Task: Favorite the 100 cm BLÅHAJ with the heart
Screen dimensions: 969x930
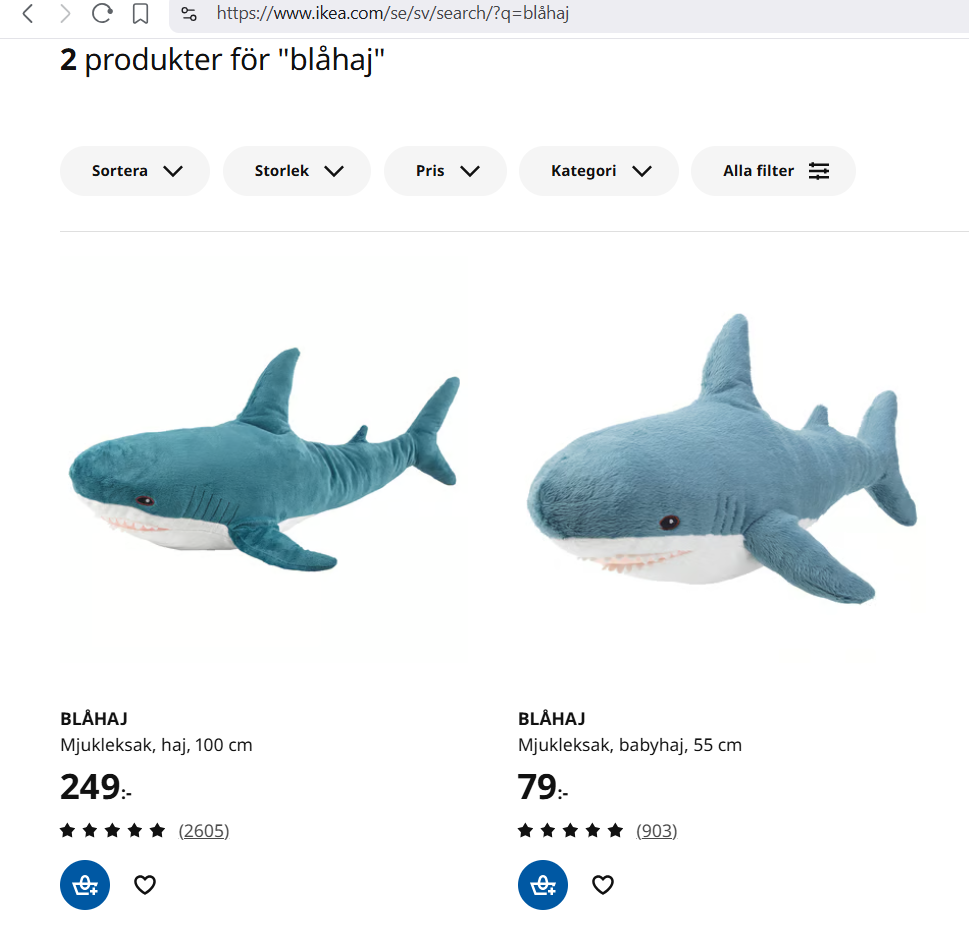Action: coord(145,885)
